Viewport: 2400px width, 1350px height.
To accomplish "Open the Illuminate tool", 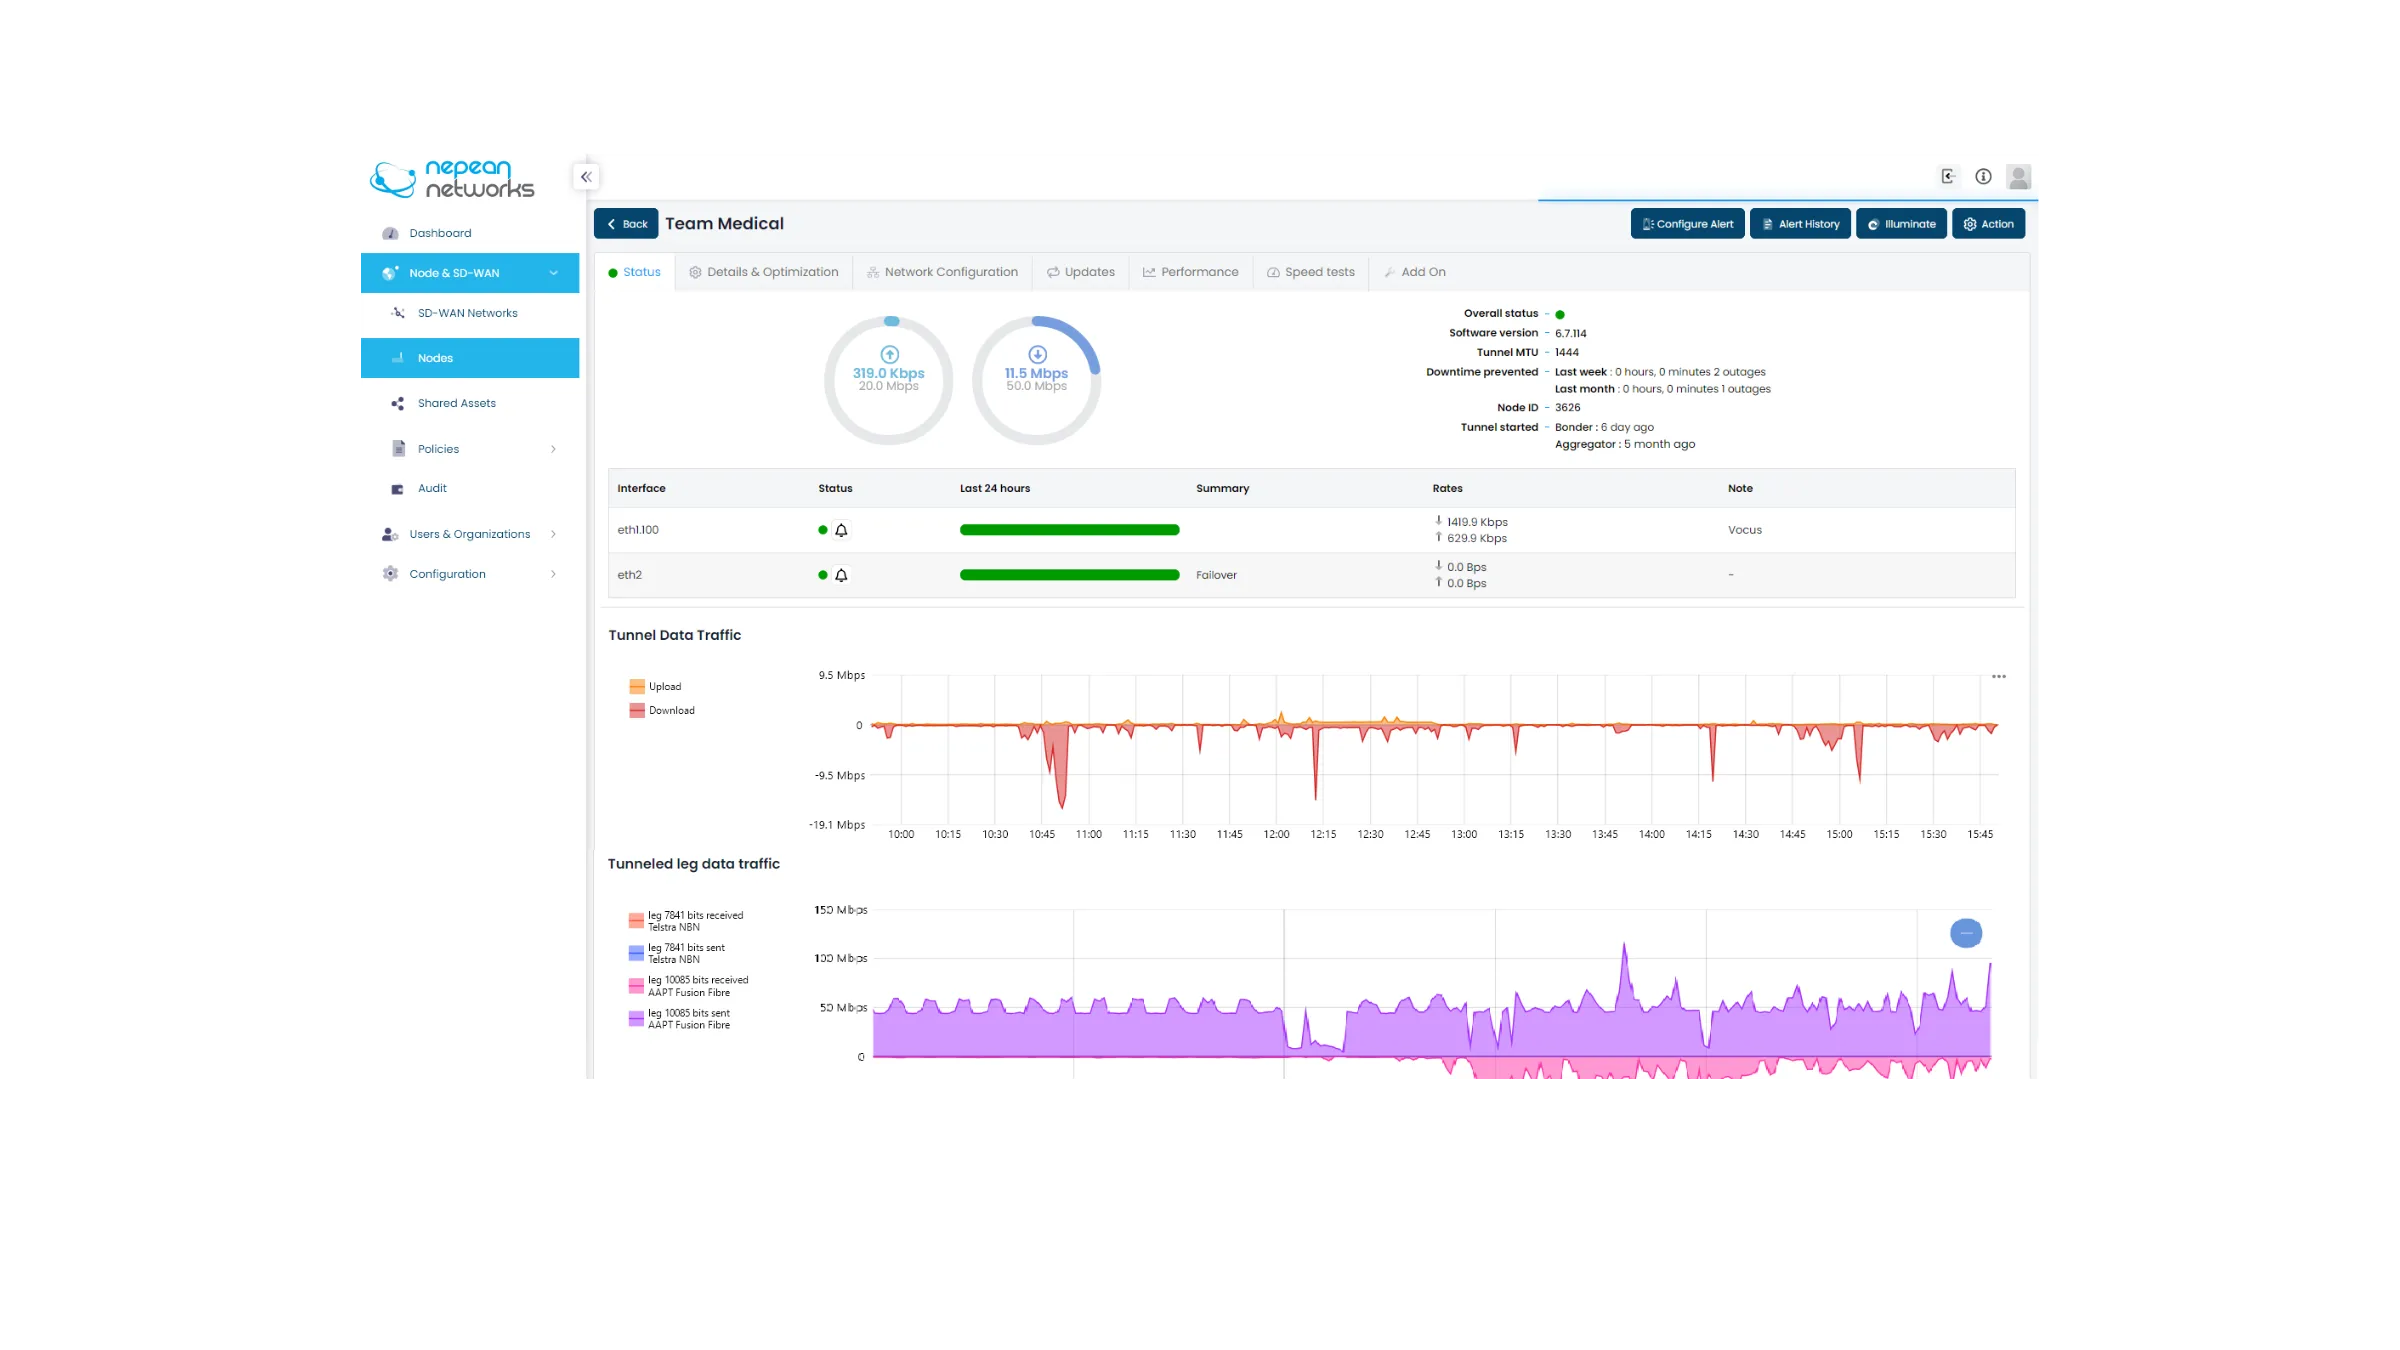I will click(1901, 223).
